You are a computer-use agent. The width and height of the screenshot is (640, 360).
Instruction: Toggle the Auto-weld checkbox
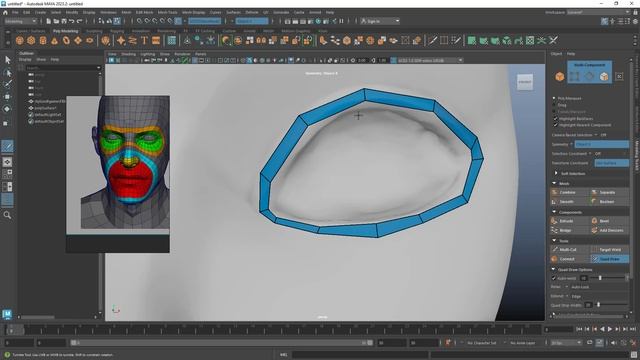(x=554, y=278)
